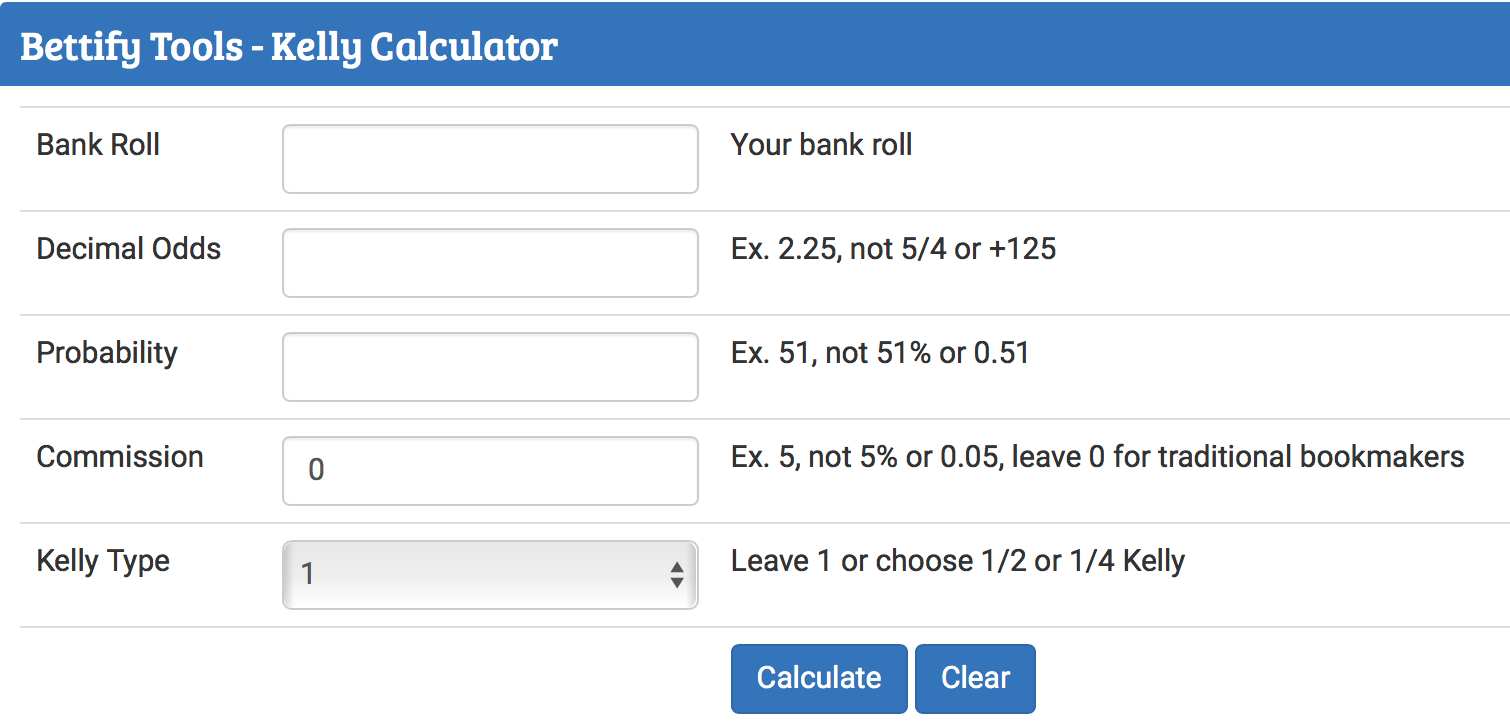This screenshot has height=726, width=1510.
Task: Click the commission example hint text
Action: 1097,457
